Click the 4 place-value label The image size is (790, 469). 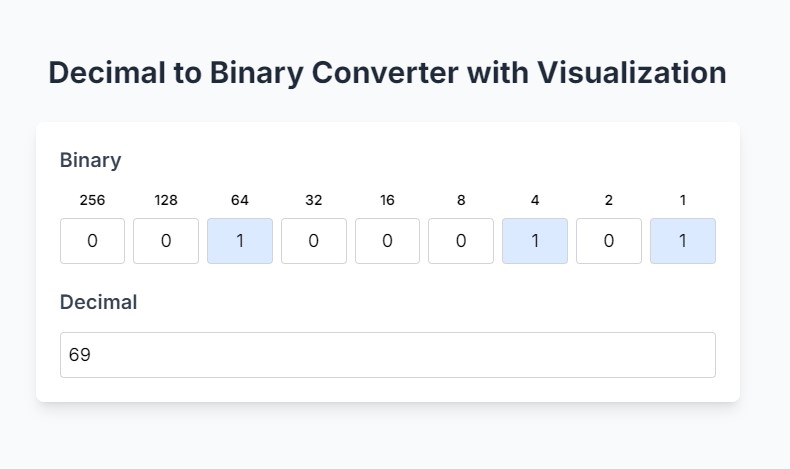535,200
